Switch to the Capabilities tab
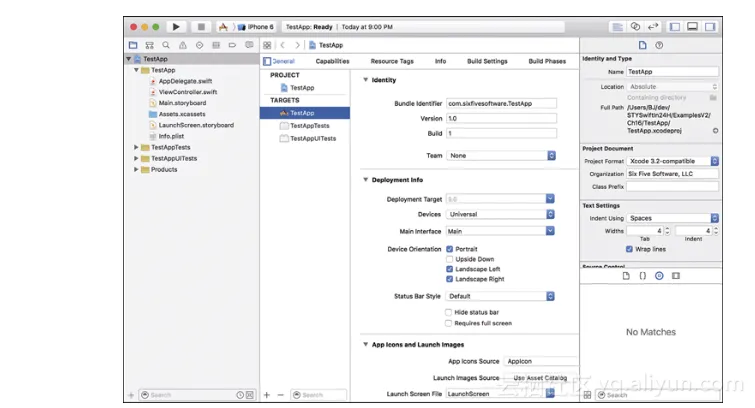The height and width of the screenshot is (408, 755). tap(332, 61)
